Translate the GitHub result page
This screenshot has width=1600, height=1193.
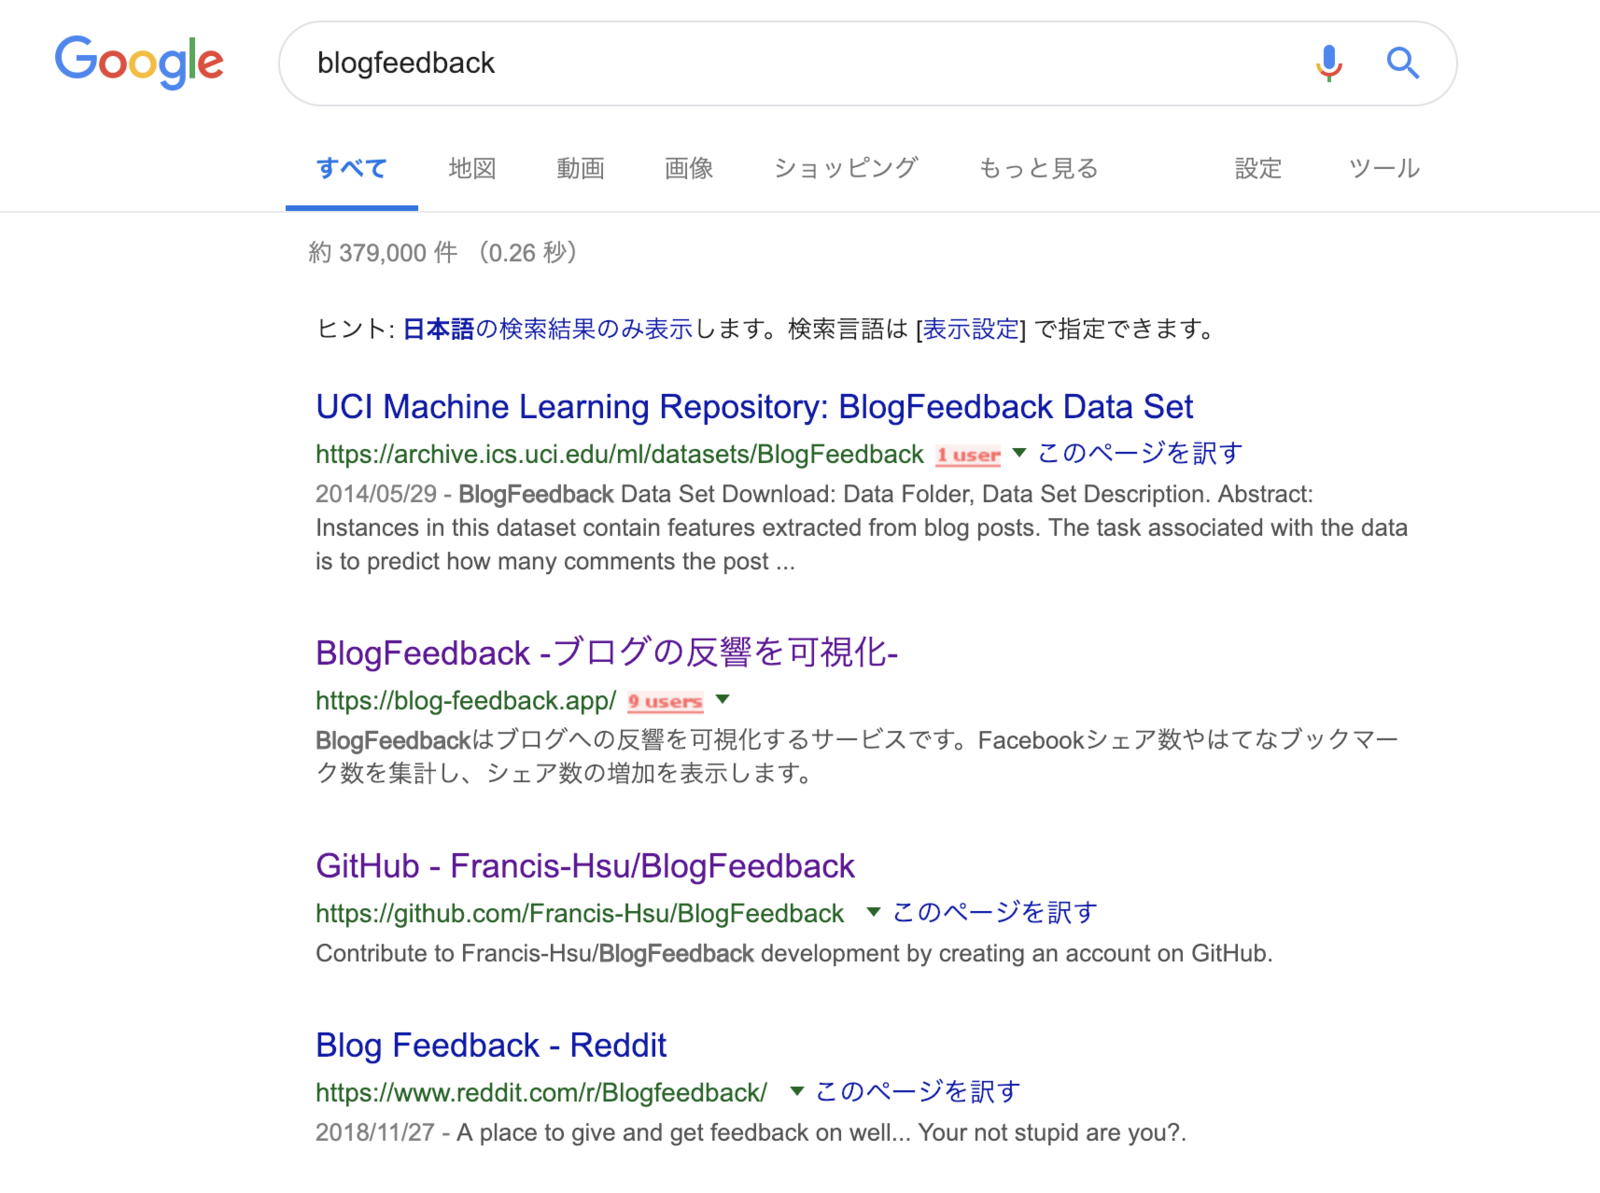click(x=994, y=912)
